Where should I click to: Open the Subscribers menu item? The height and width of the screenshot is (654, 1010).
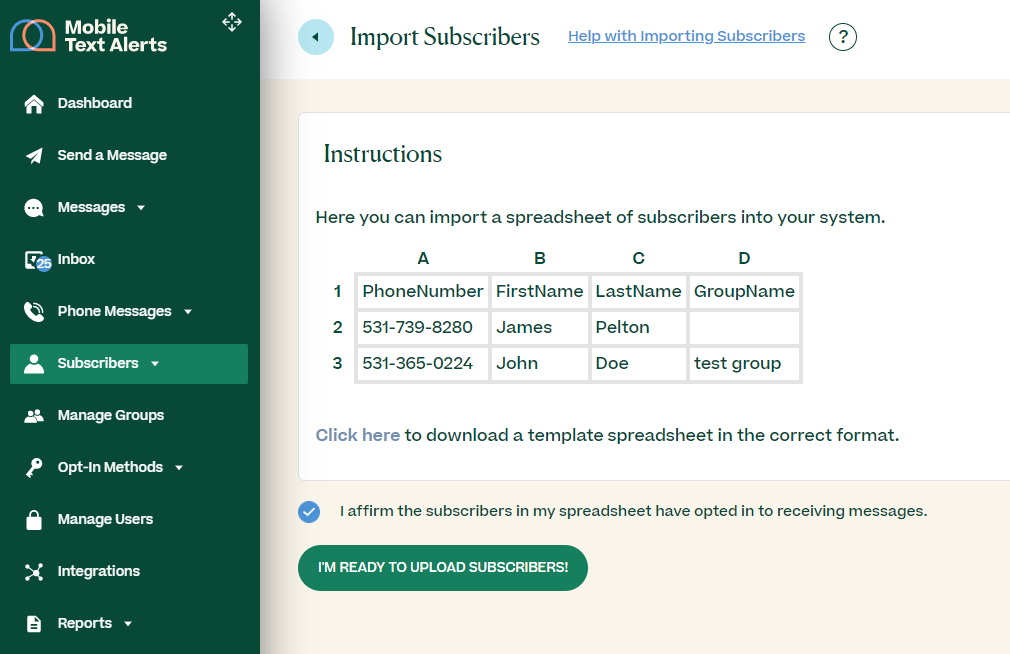98,364
